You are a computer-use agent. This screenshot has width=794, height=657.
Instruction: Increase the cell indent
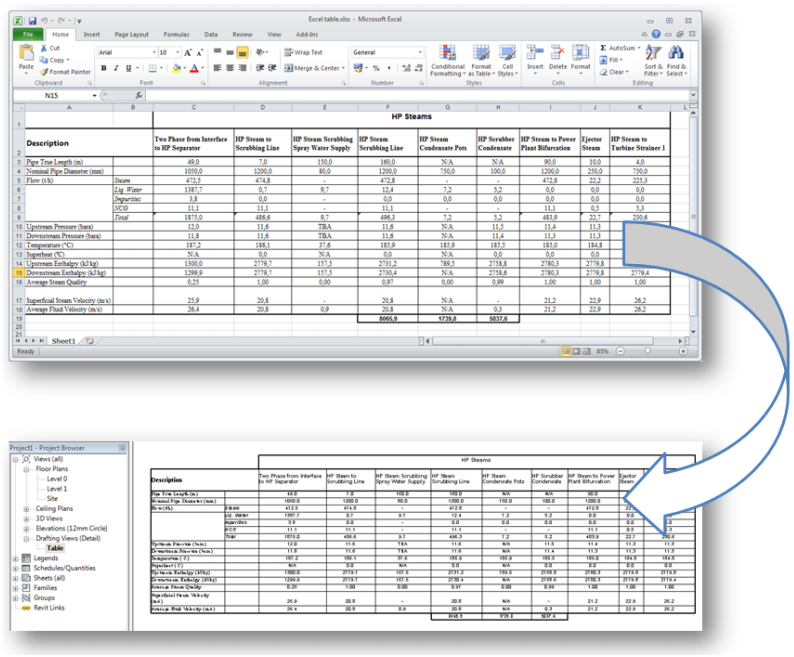(272, 68)
